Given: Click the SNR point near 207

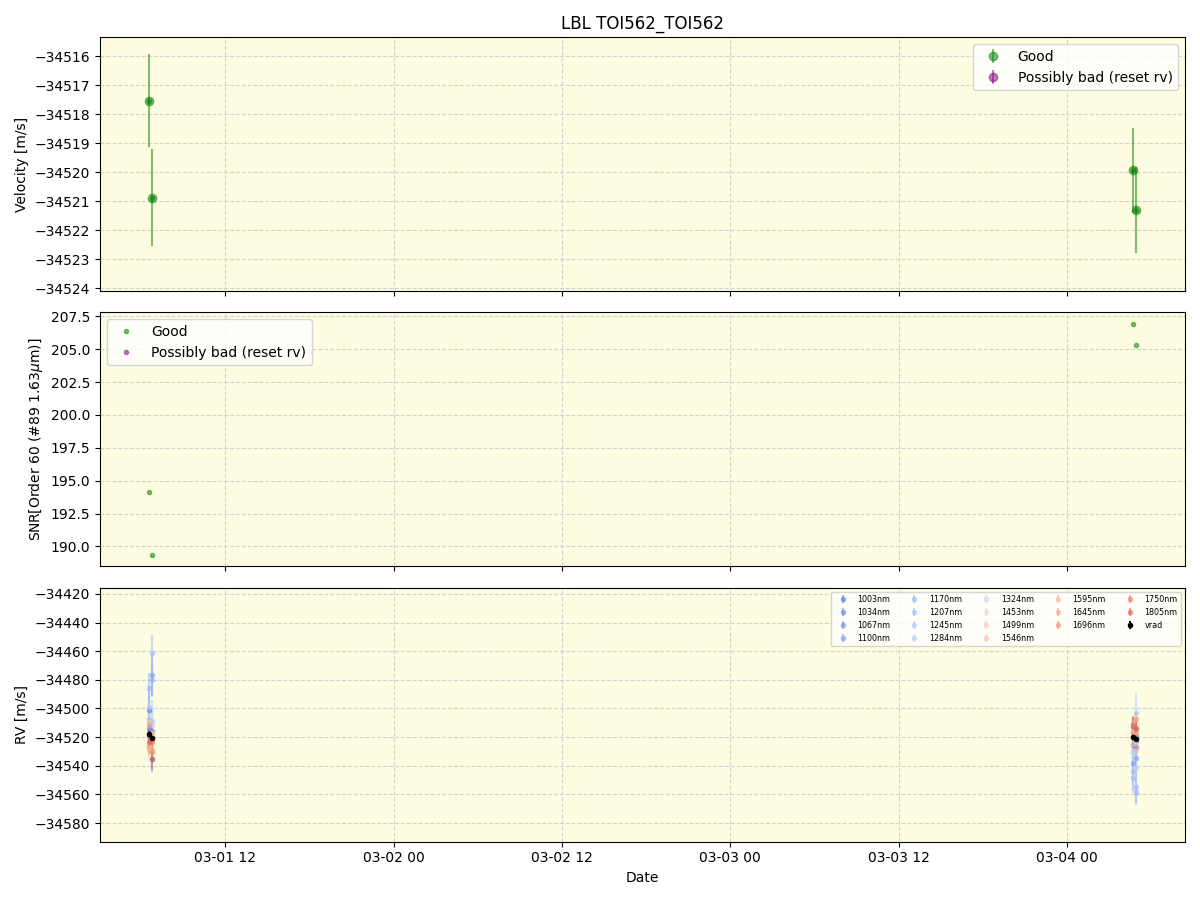Looking at the screenshot, I should tap(1133, 324).
